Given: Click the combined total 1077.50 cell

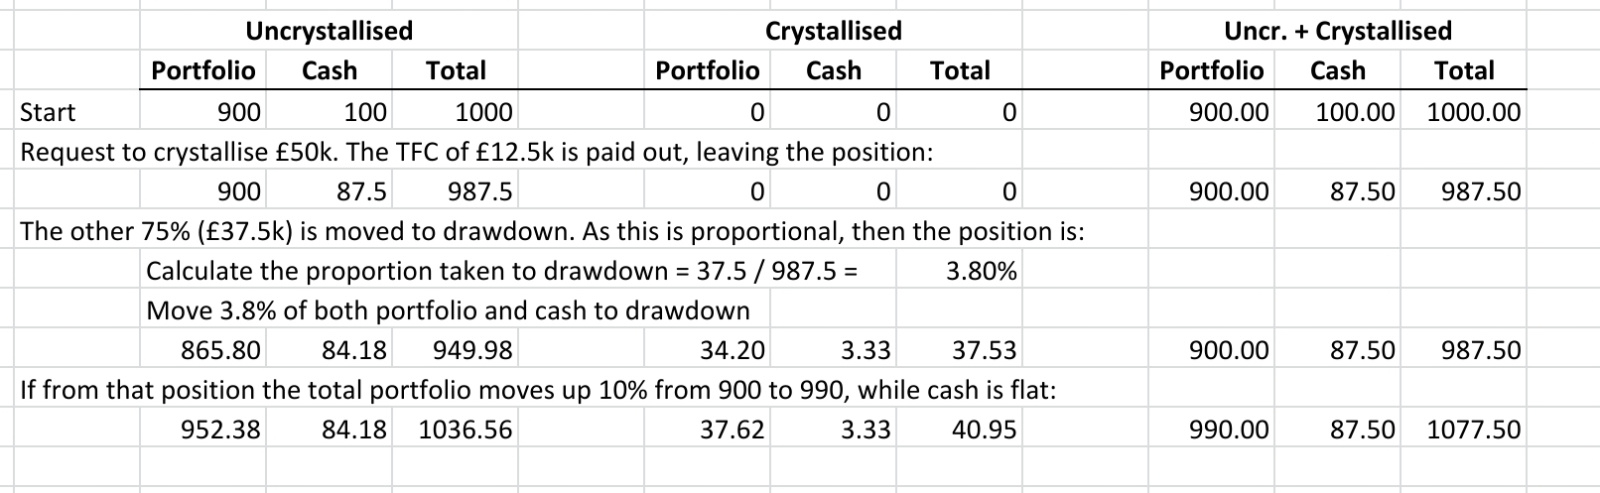Looking at the screenshot, I should pos(1473,430).
